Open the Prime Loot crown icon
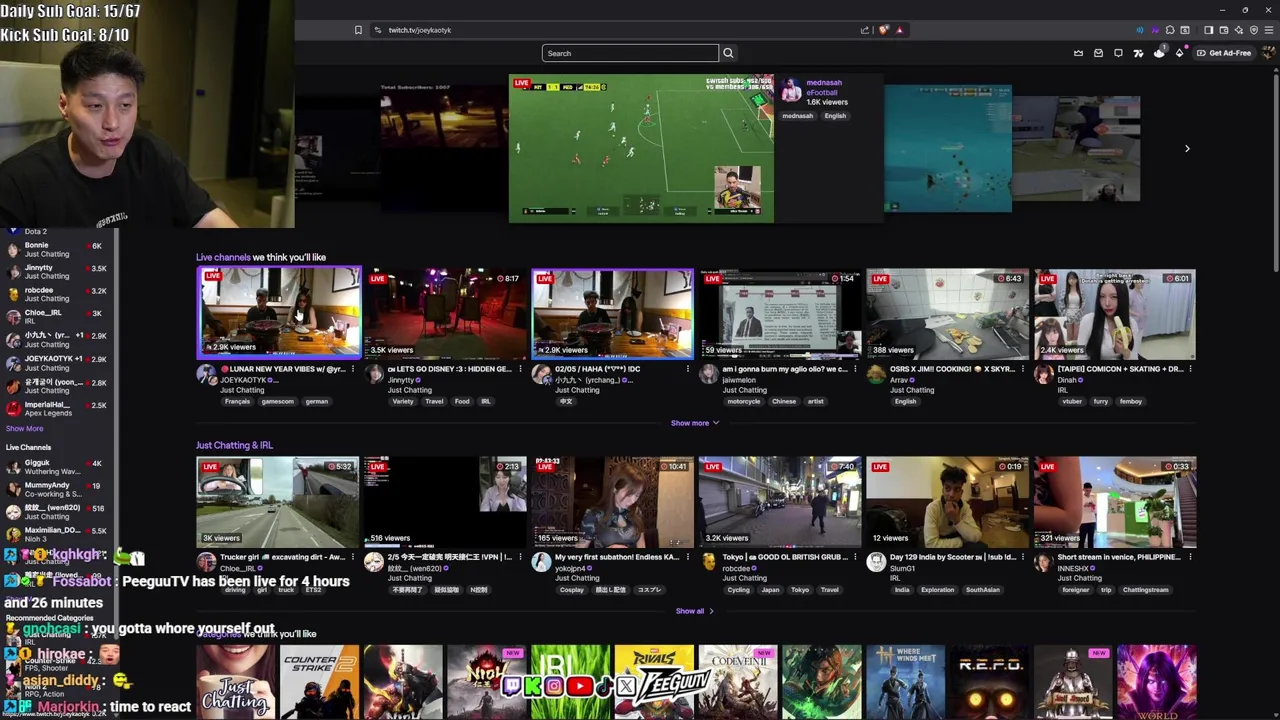 1078,53
